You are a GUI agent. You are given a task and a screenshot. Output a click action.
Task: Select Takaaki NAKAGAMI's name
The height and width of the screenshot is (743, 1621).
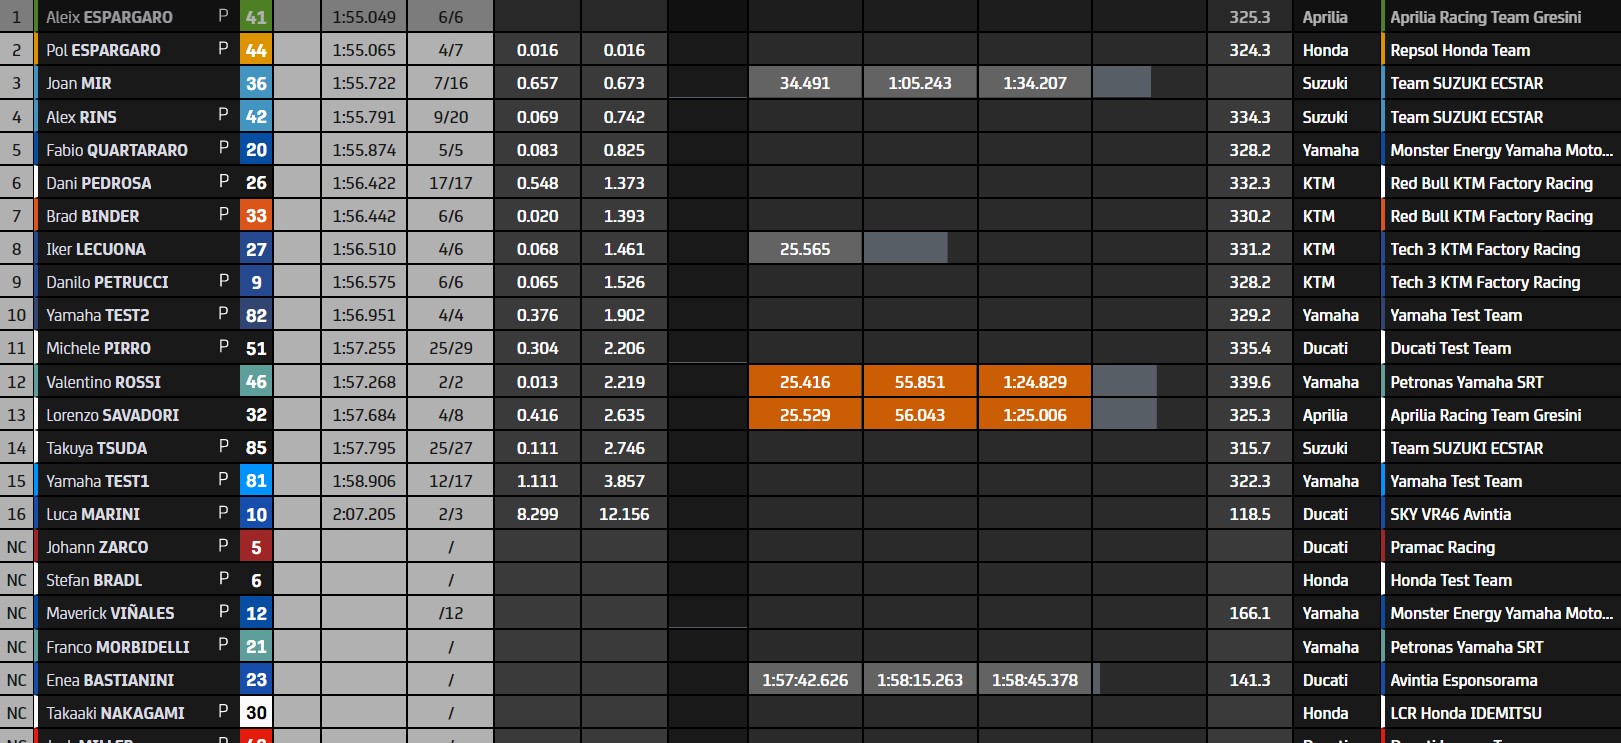coord(115,713)
